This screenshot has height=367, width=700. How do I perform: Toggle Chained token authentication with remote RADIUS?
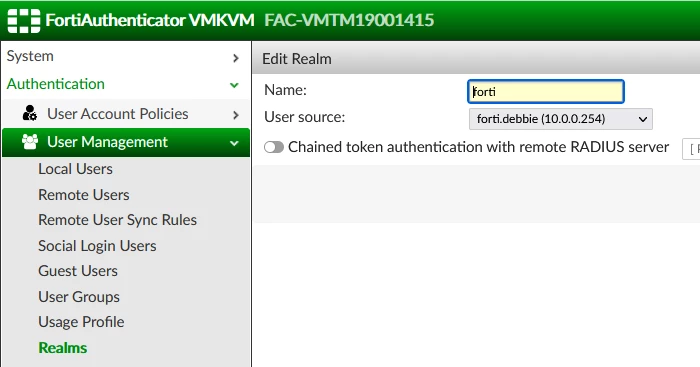[x=274, y=147]
